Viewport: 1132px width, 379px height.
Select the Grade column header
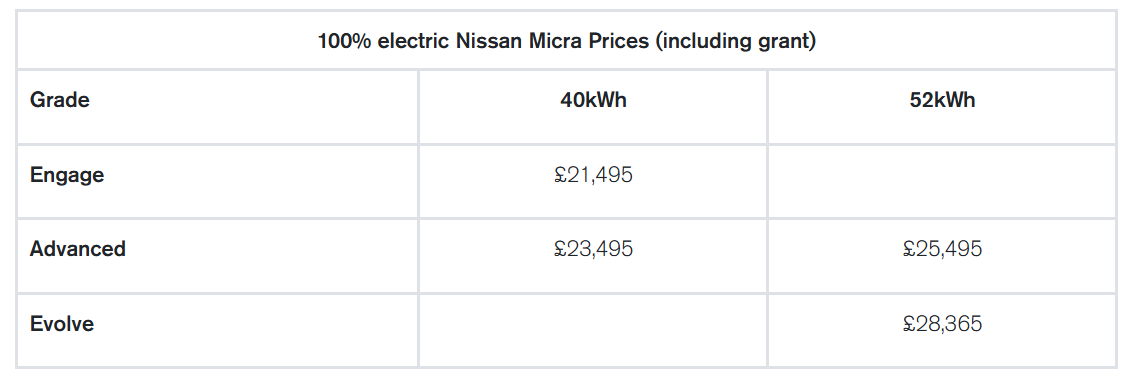pos(60,100)
